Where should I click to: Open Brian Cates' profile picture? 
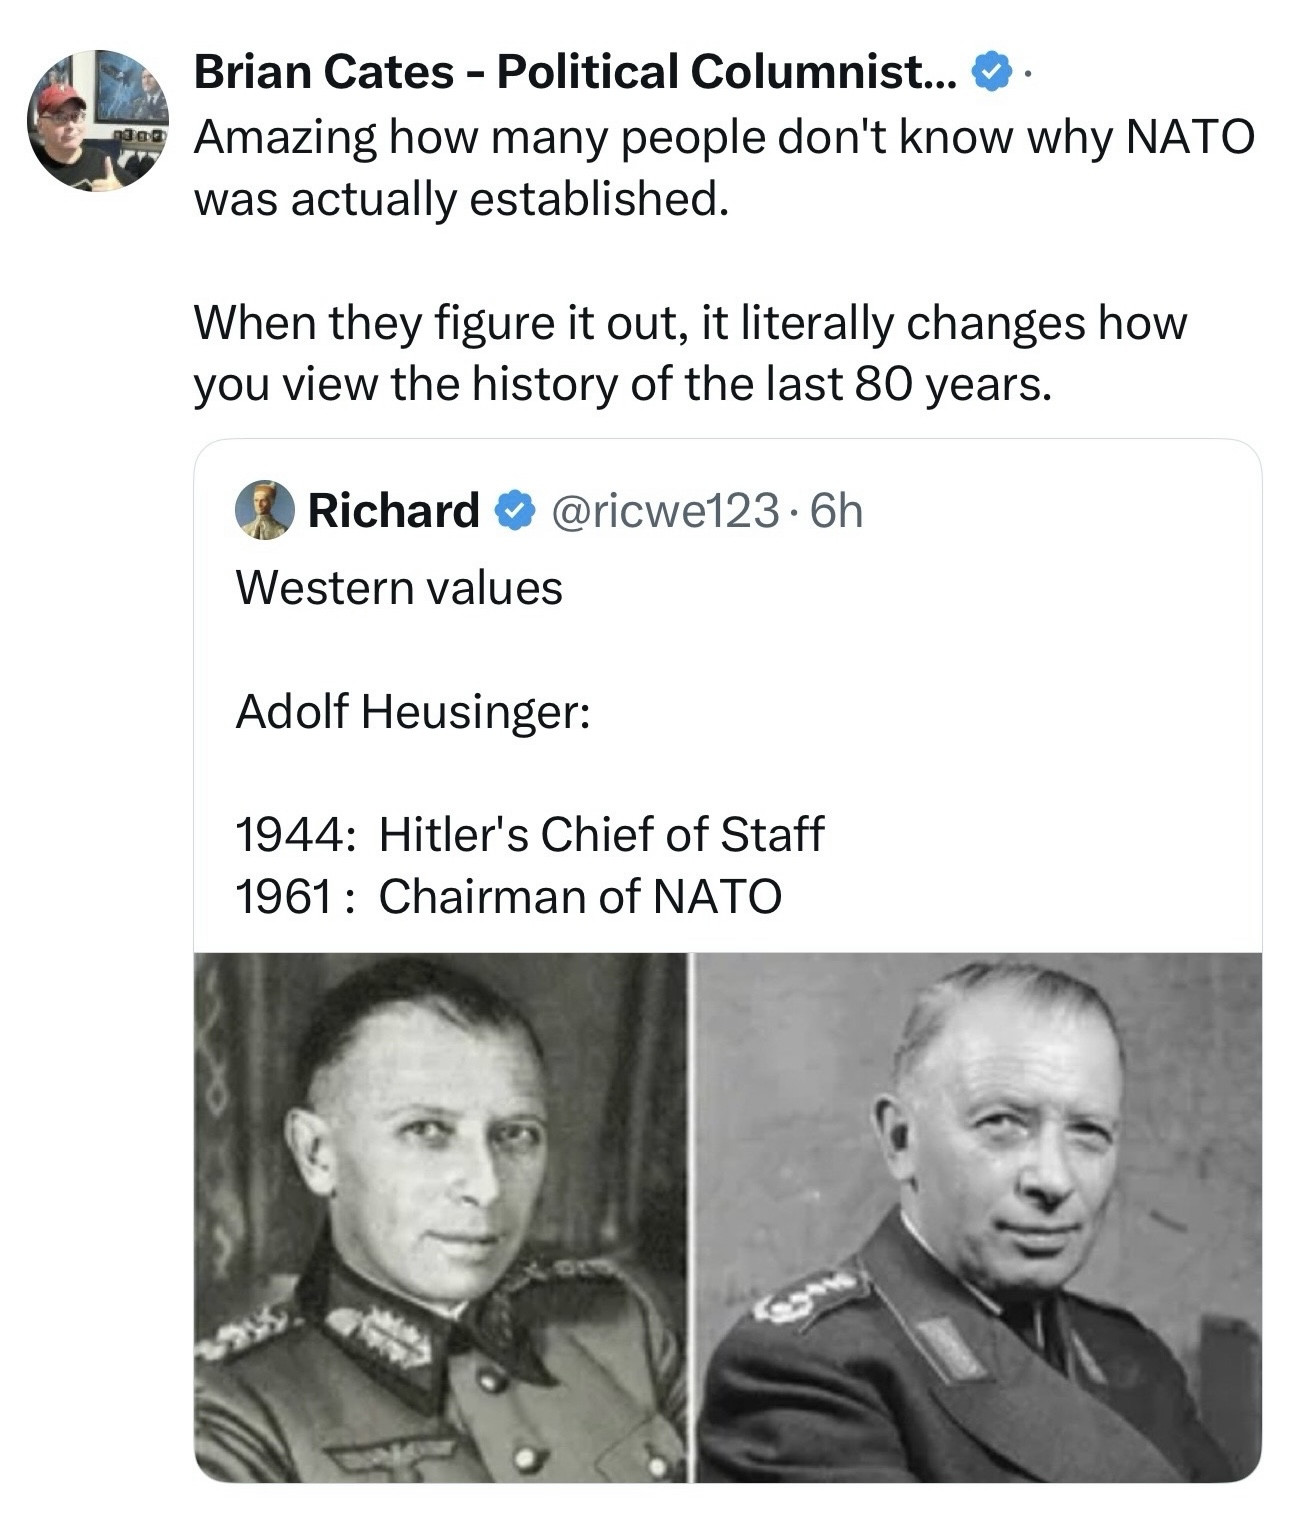tap(98, 120)
